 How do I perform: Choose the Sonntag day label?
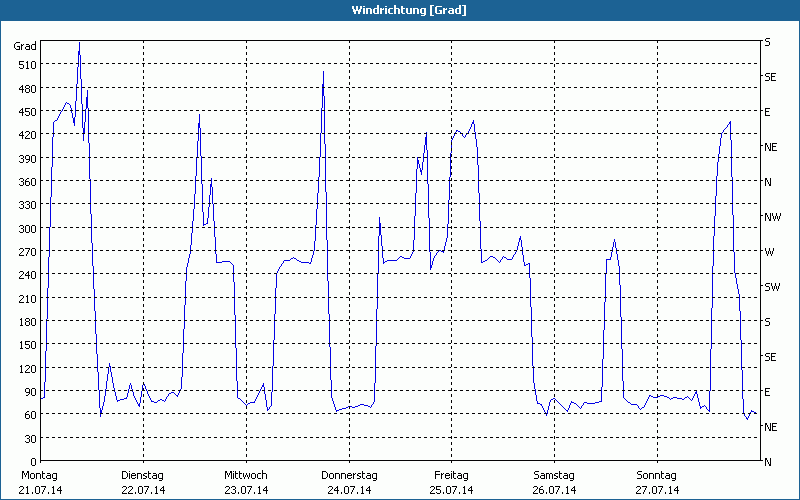pos(657,475)
